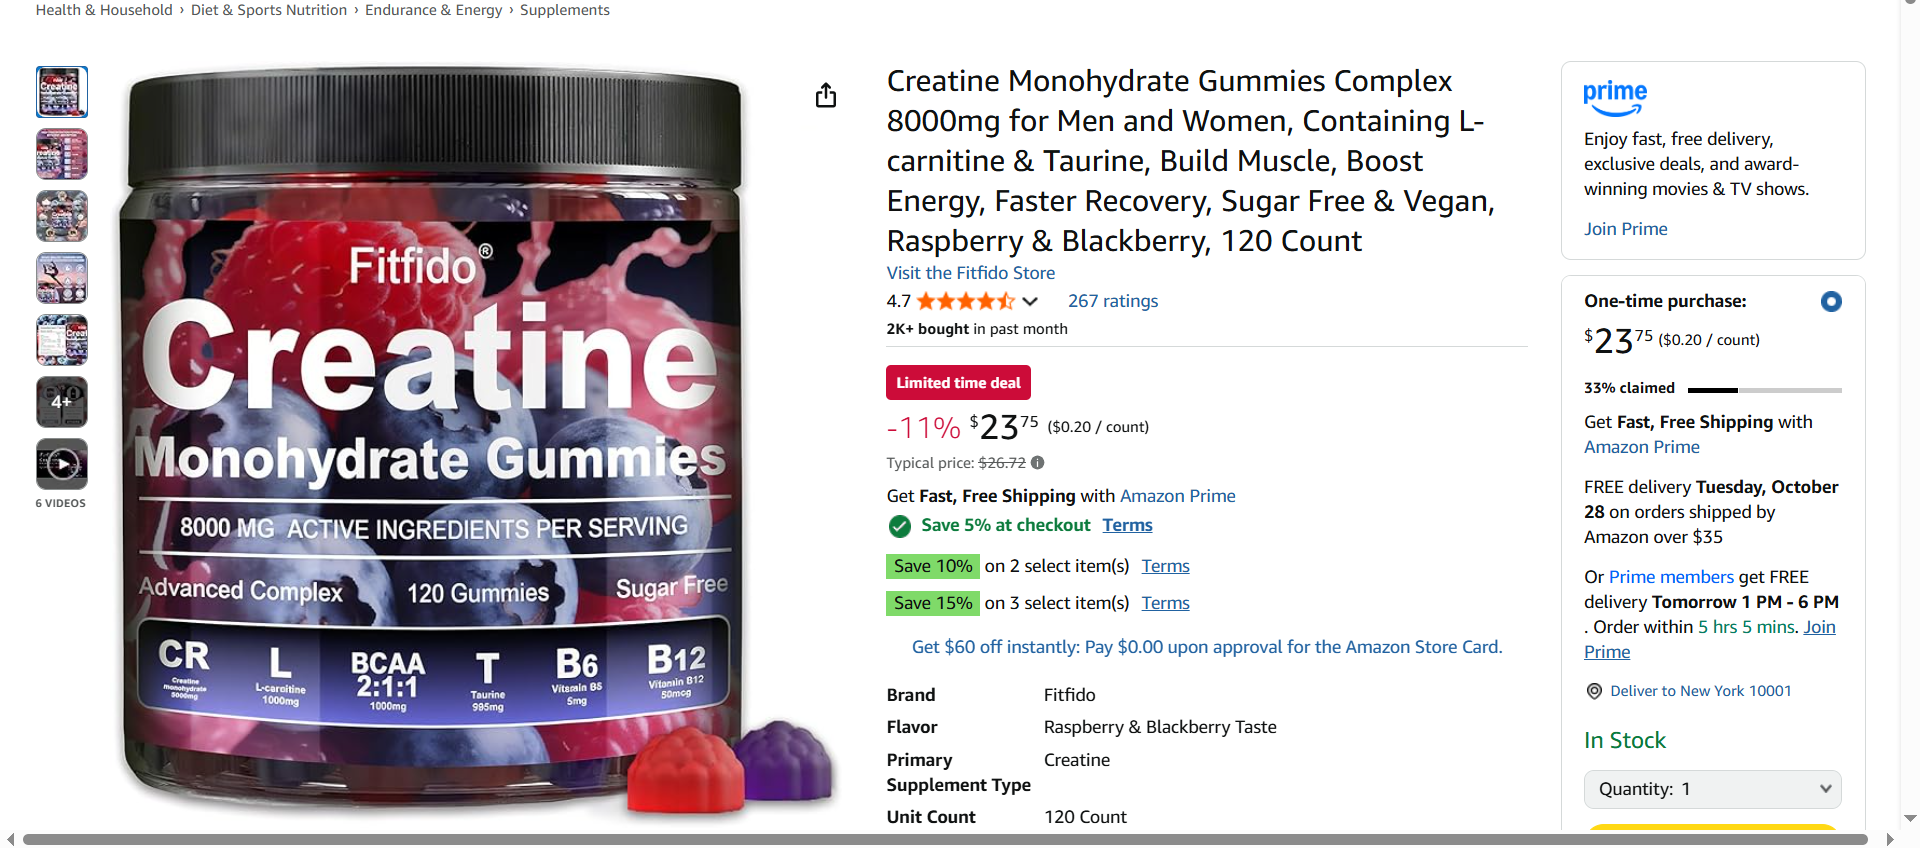The image size is (1920, 848).
Task: Open the 4+ more images thumbnail
Action: click(x=62, y=402)
